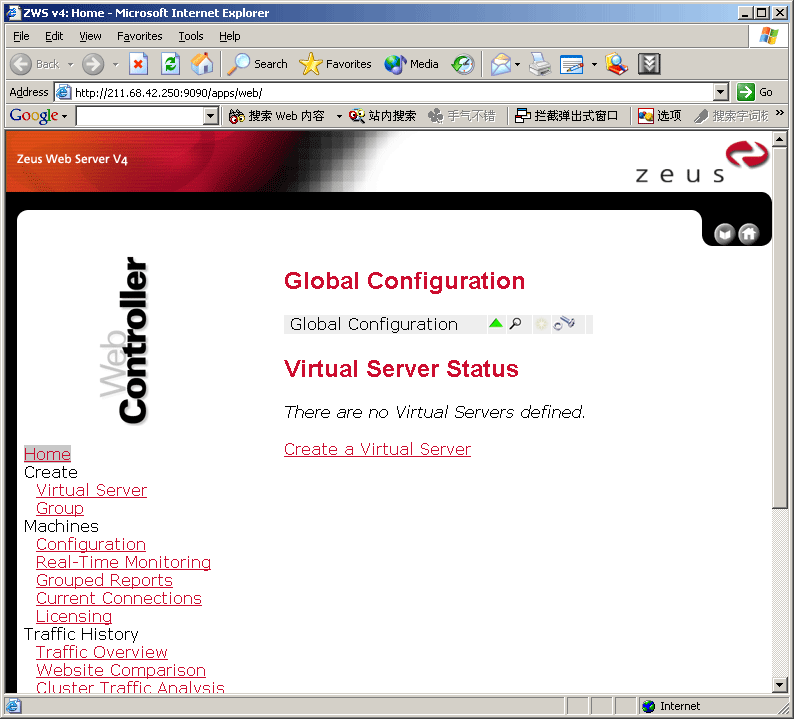Open the Virtual Server link under Create

pos(91,490)
